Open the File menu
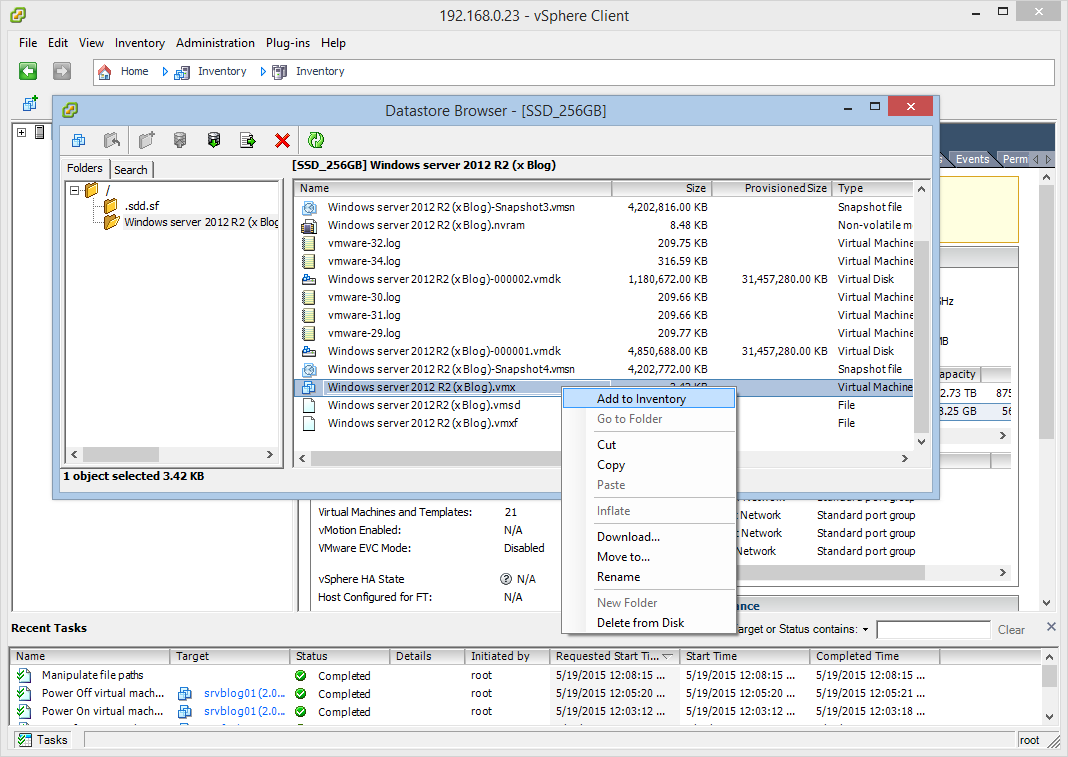This screenshot has width=1068, height=757. [x=28, y=43]
